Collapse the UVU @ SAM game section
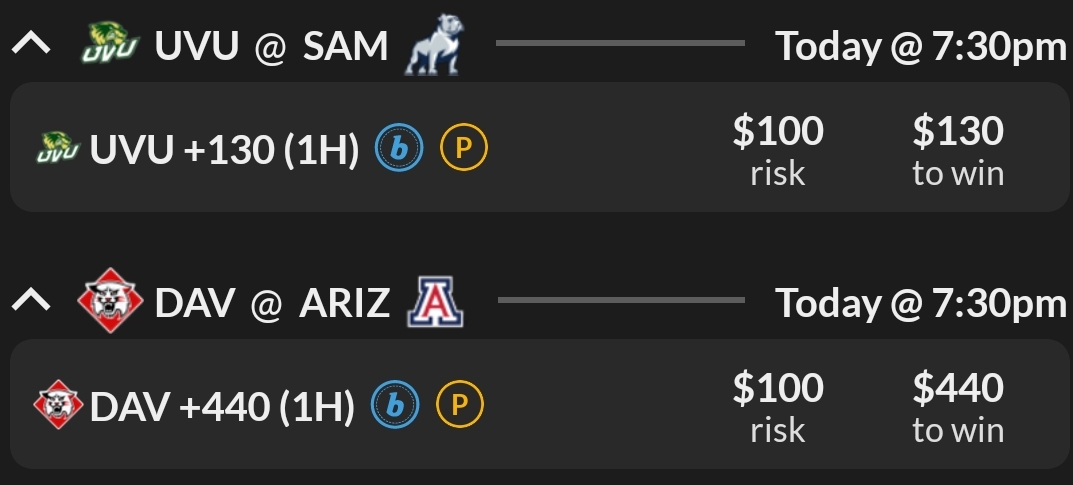 tap(36, 47)
